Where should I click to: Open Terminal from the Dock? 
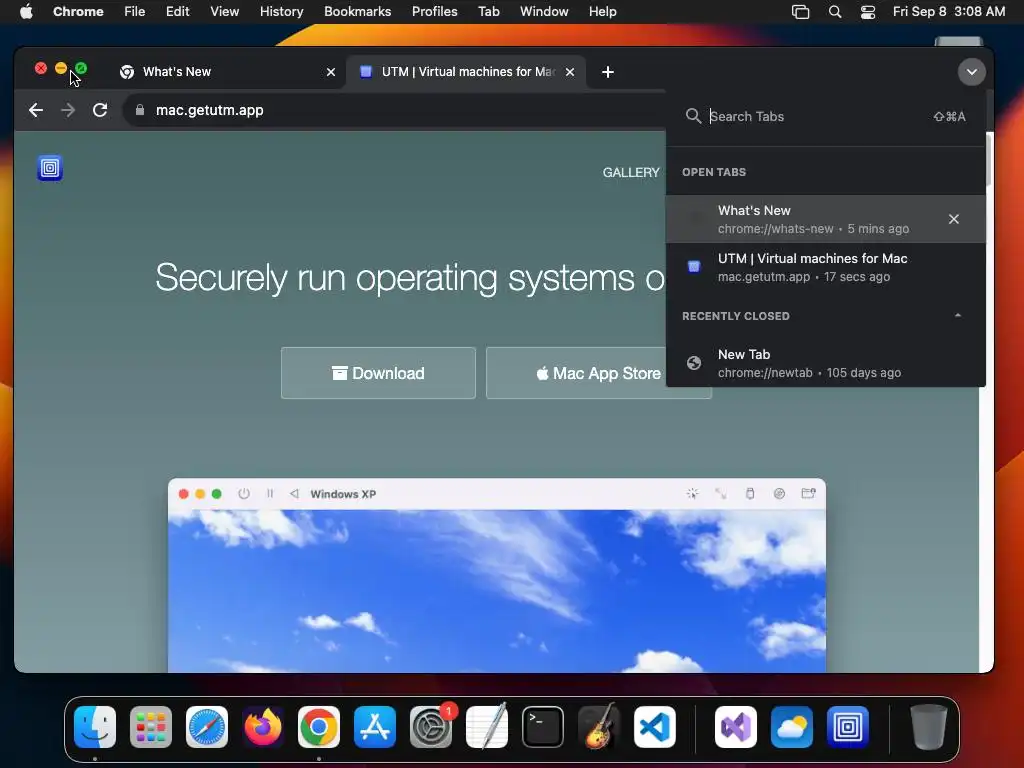543,727
